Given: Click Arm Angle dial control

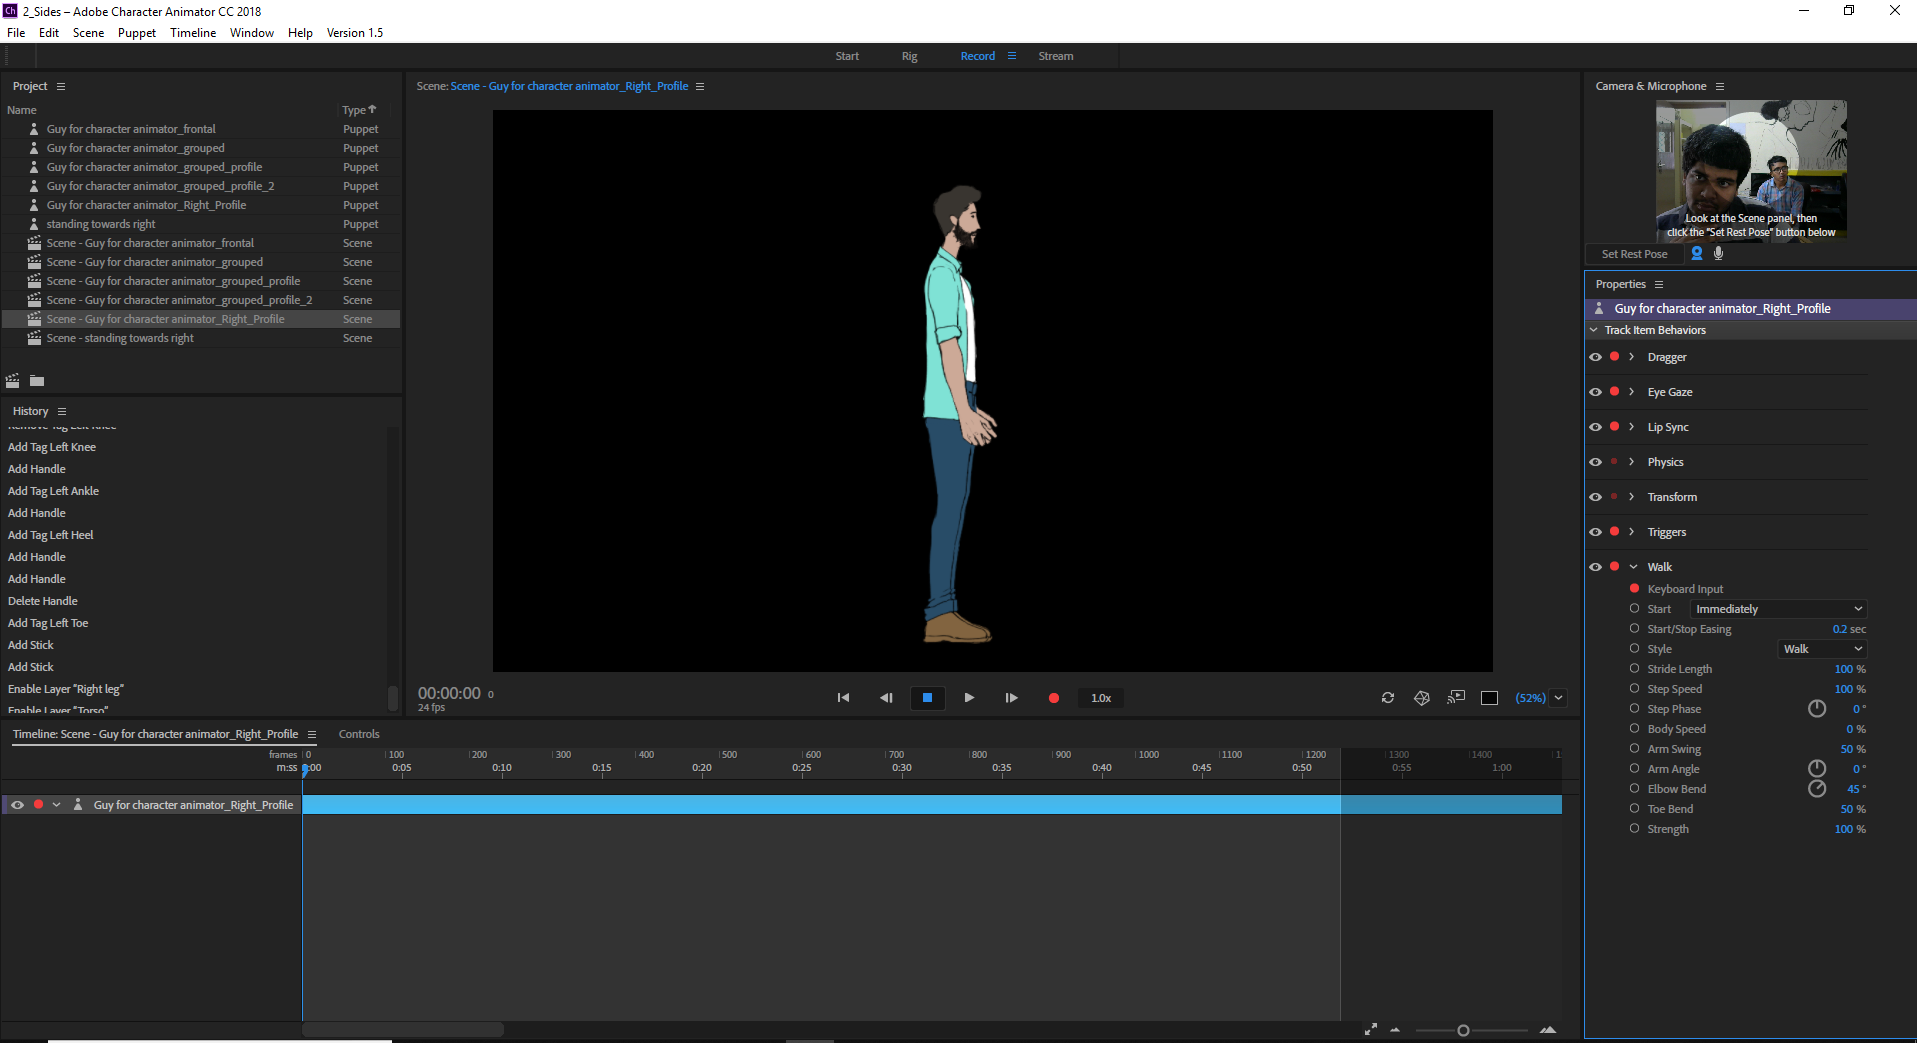Looking at the screenshot, I should point(1817,769).
